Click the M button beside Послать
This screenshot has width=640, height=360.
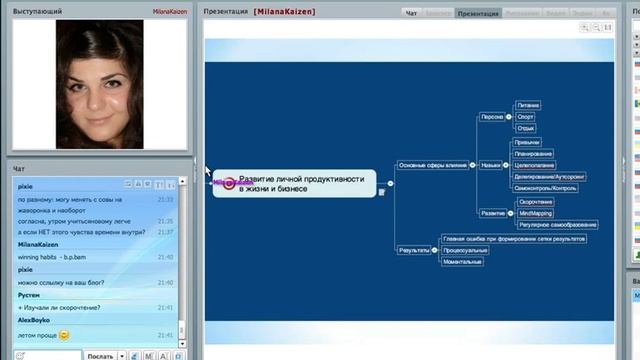pyautogui.click(x=149, y=356)
